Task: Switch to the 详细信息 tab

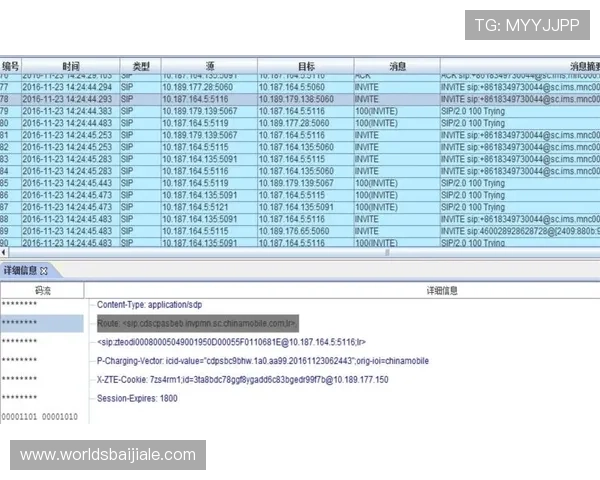Action: 20,271
